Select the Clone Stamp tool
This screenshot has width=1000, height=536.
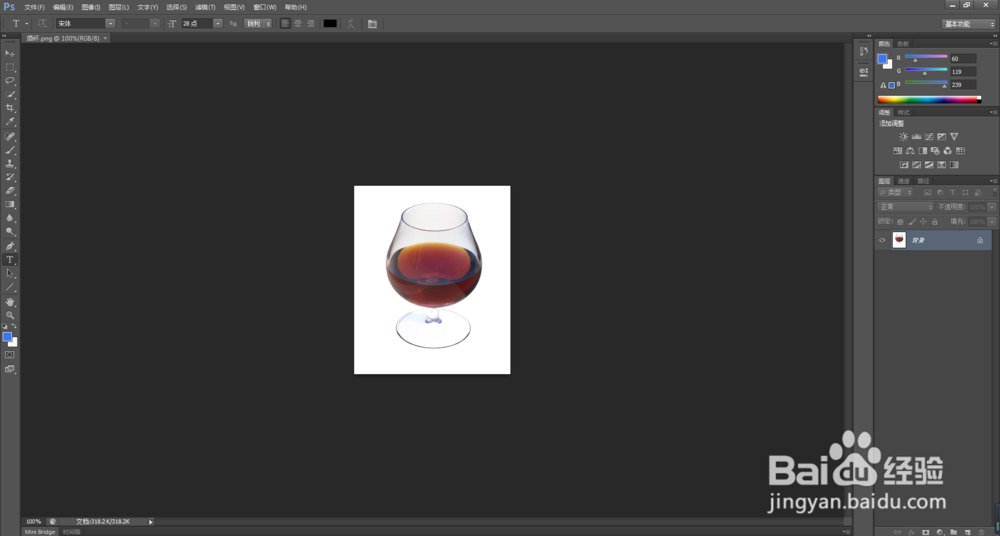point(10,164)
